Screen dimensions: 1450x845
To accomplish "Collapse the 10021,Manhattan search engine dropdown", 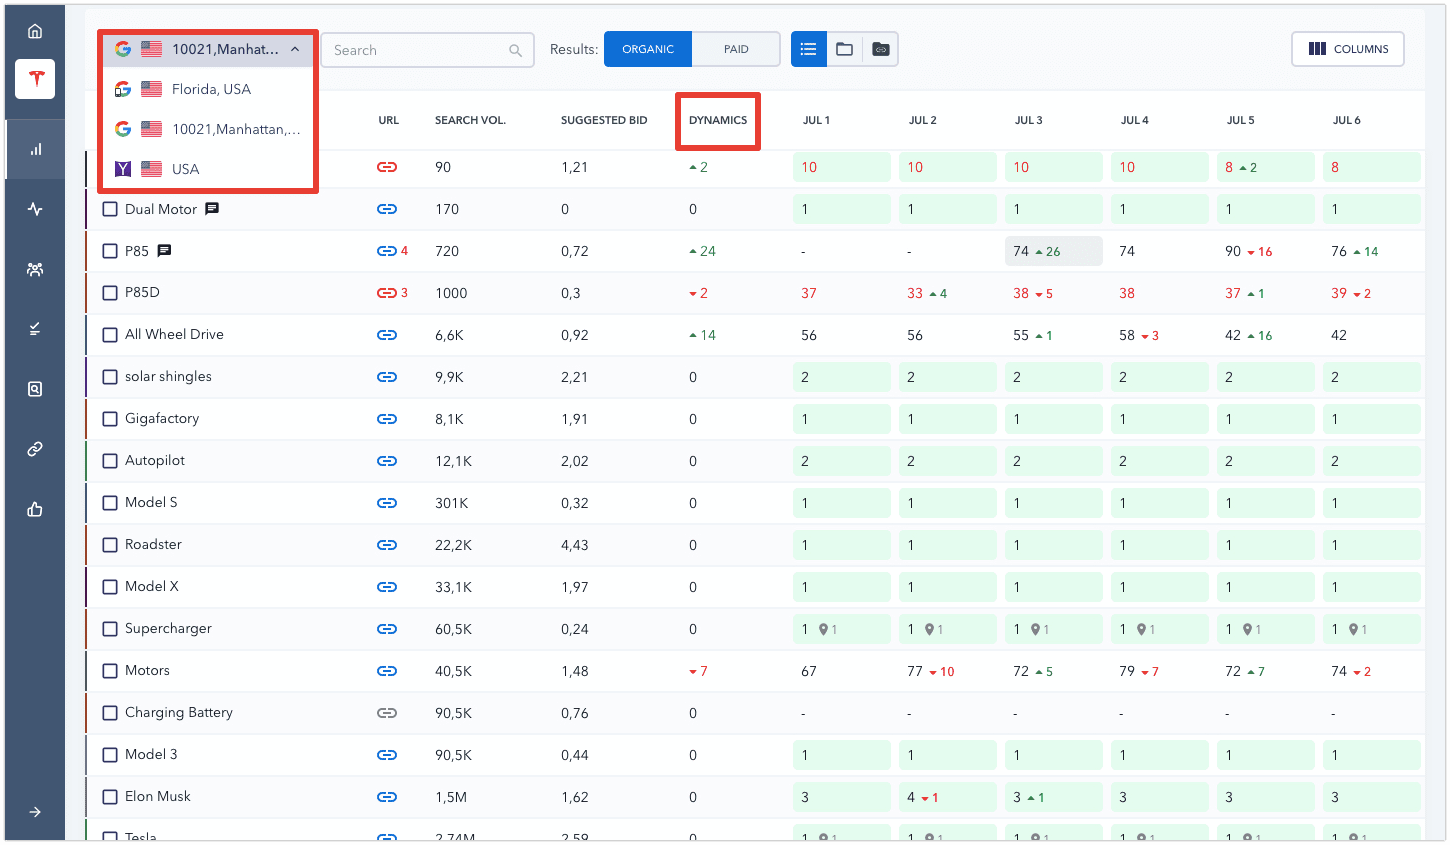I will 208,49.
